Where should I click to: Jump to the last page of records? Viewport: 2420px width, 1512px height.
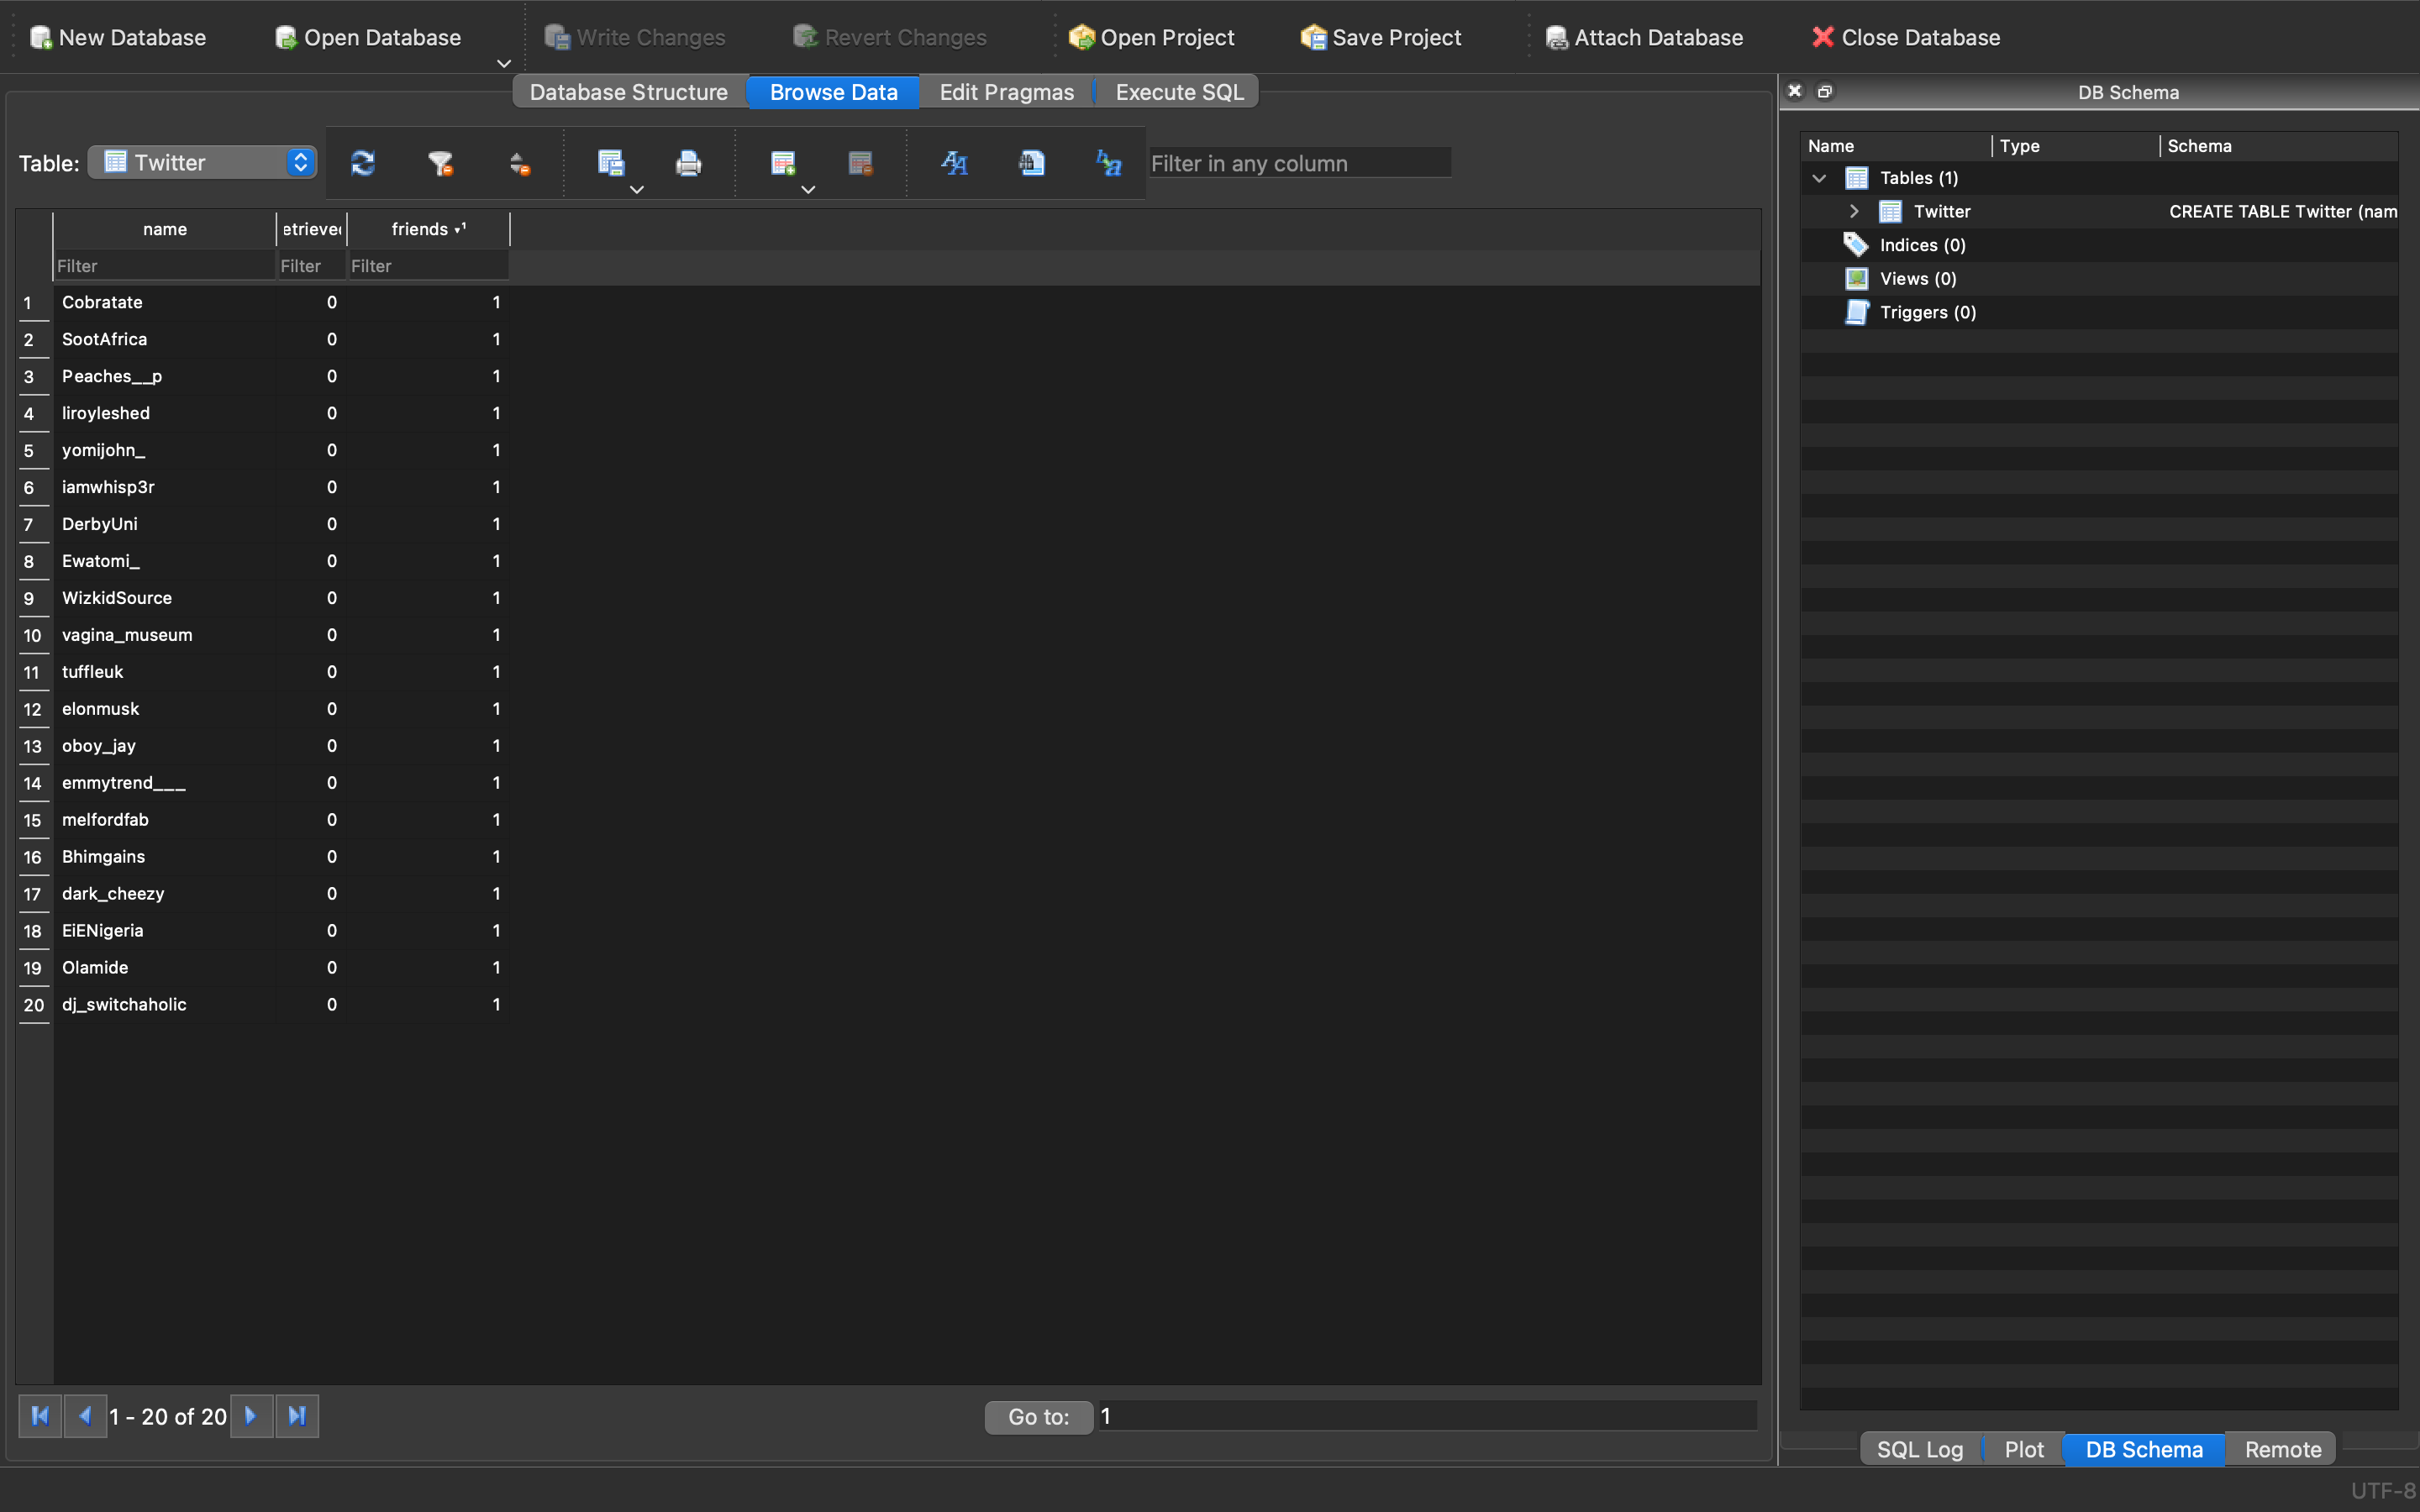click(x=296, y=1416)
